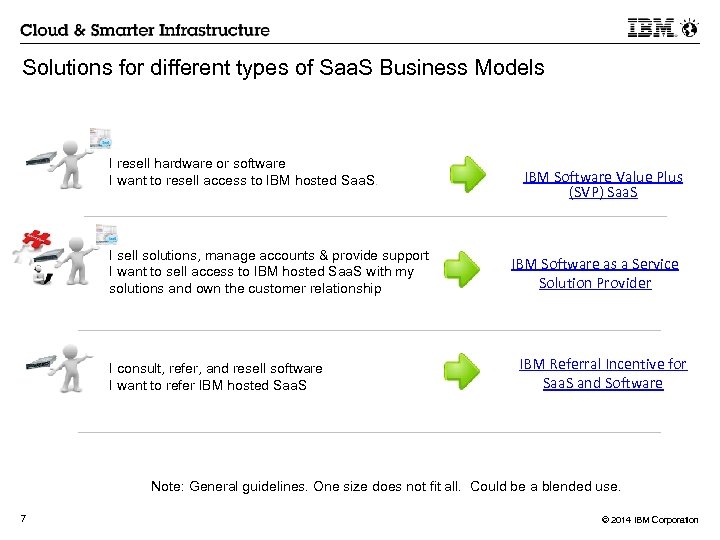Viewport: 720px width, 540px height.
Task: Click the 'I want to refer IBM hosted SaaS' line
Action: [x=208, y=385]
